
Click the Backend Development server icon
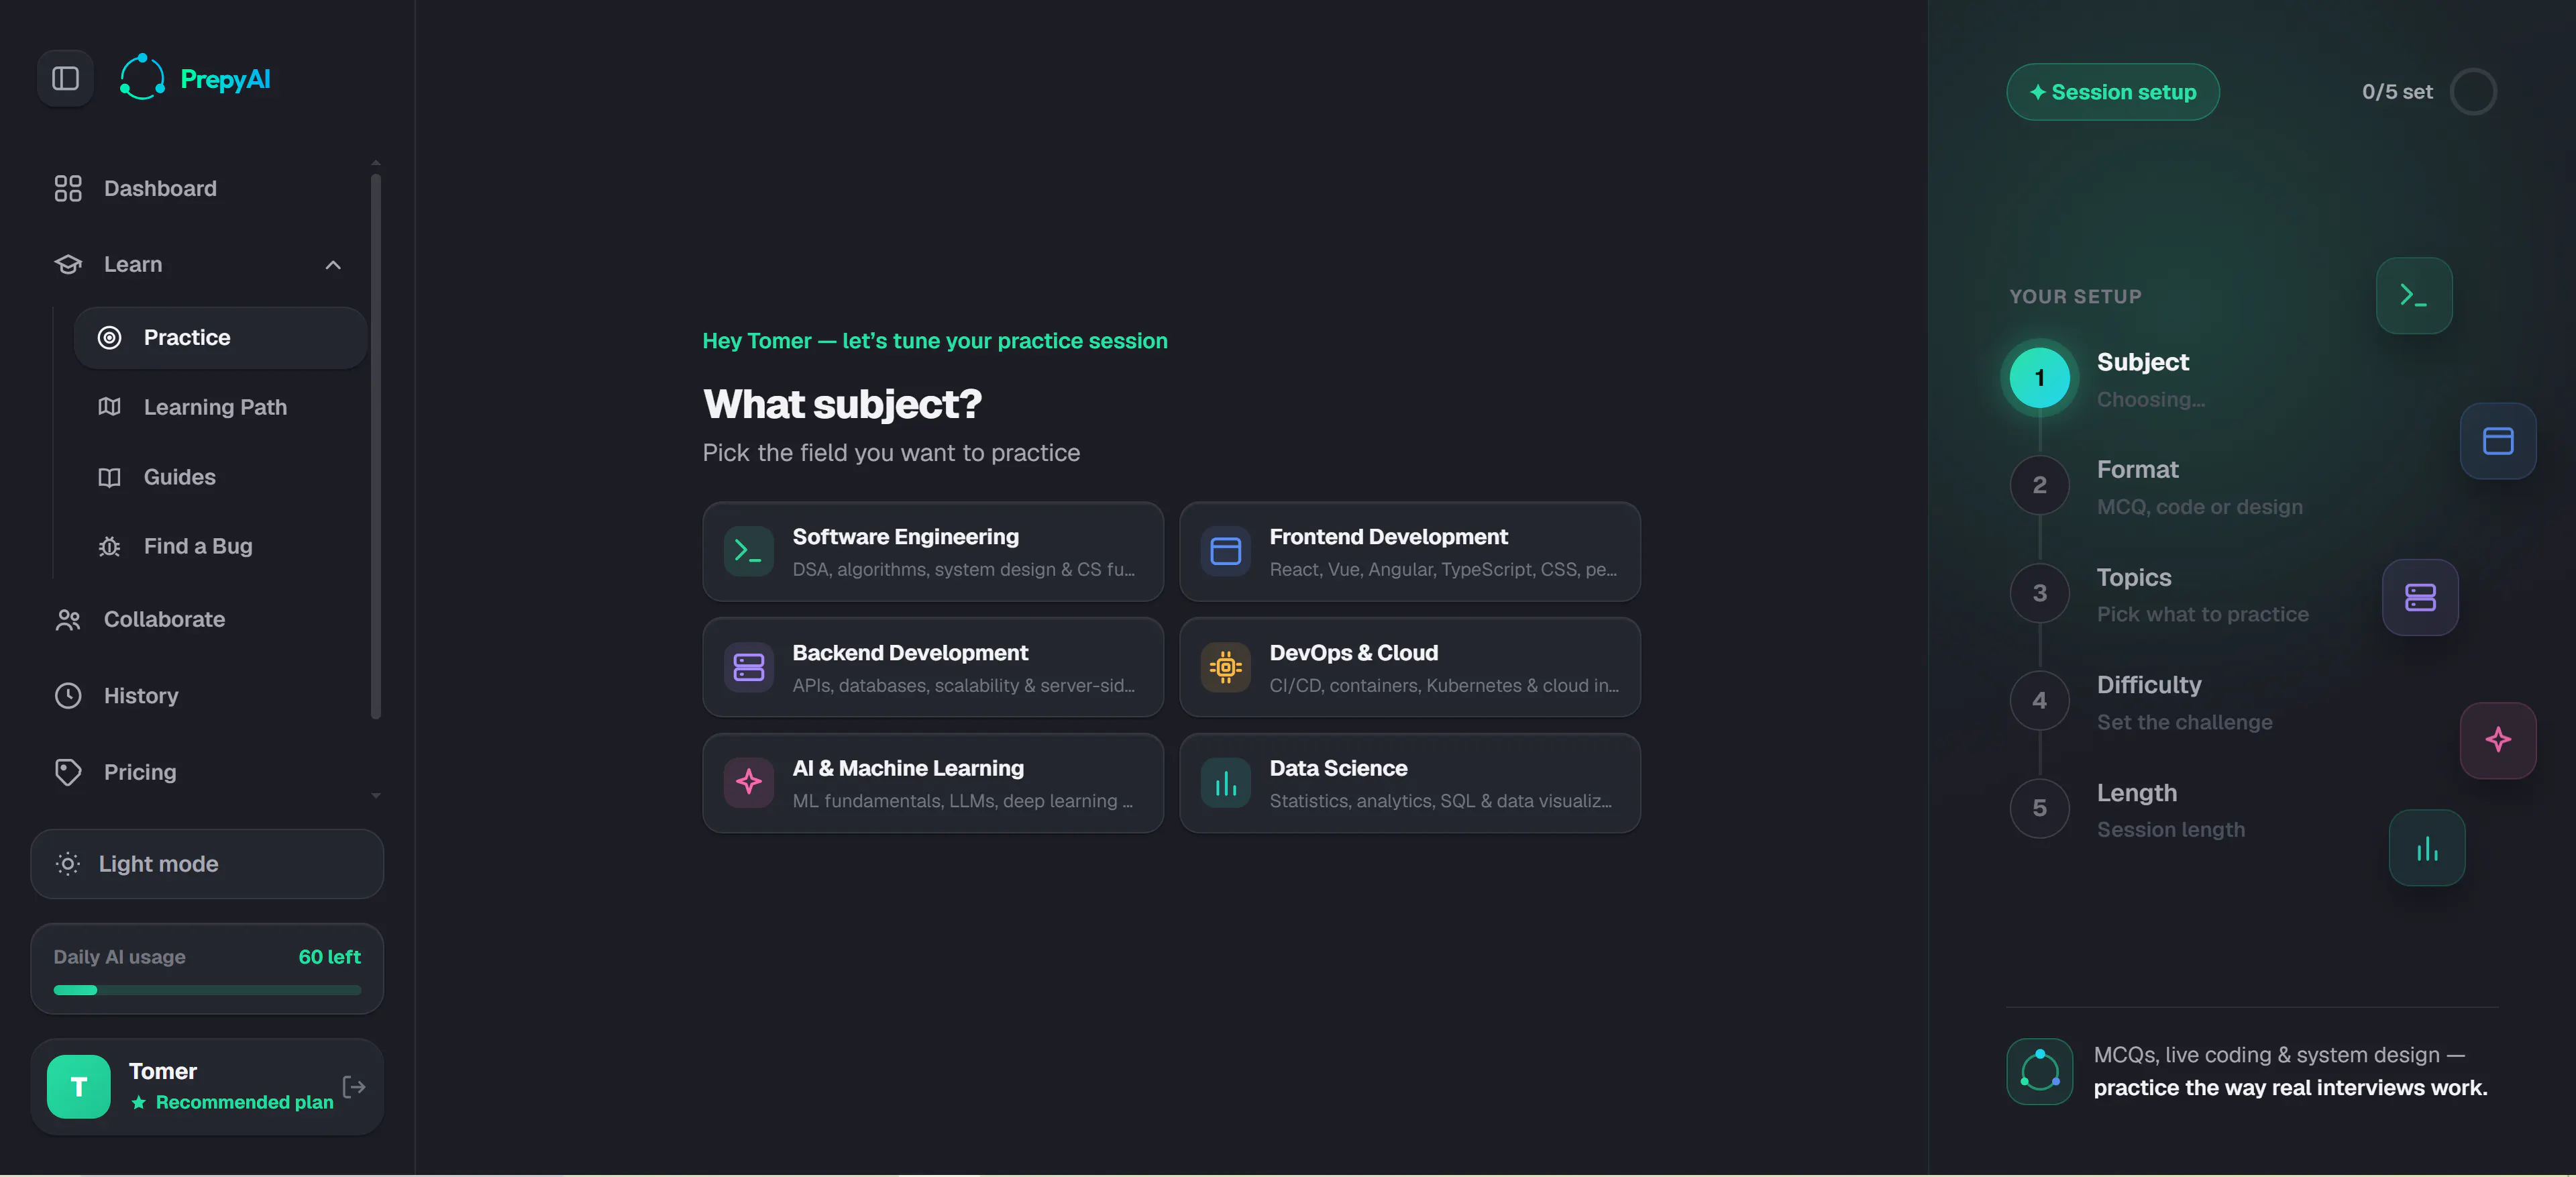748,667
